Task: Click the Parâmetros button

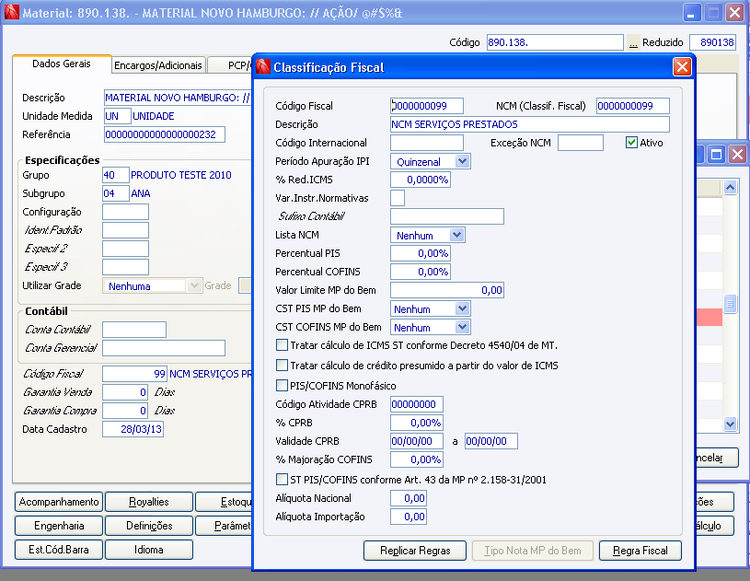Action: pyautogui.click(x=224, y=526)
